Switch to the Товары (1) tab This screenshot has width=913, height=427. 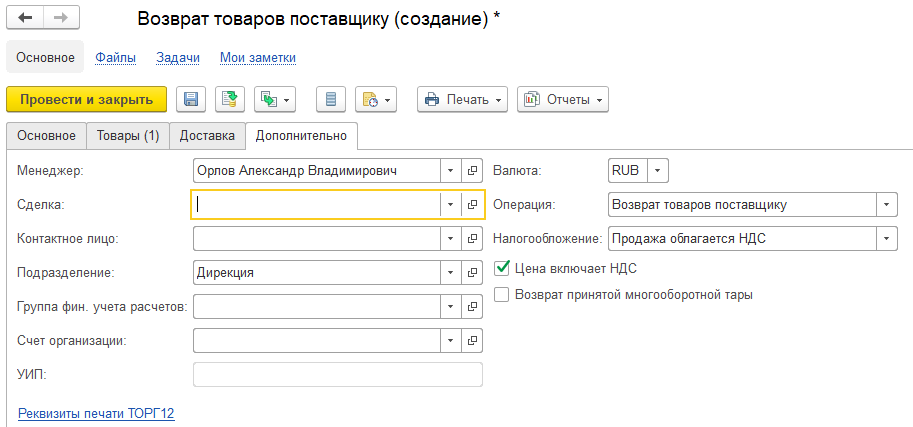(x=128, y=136)
